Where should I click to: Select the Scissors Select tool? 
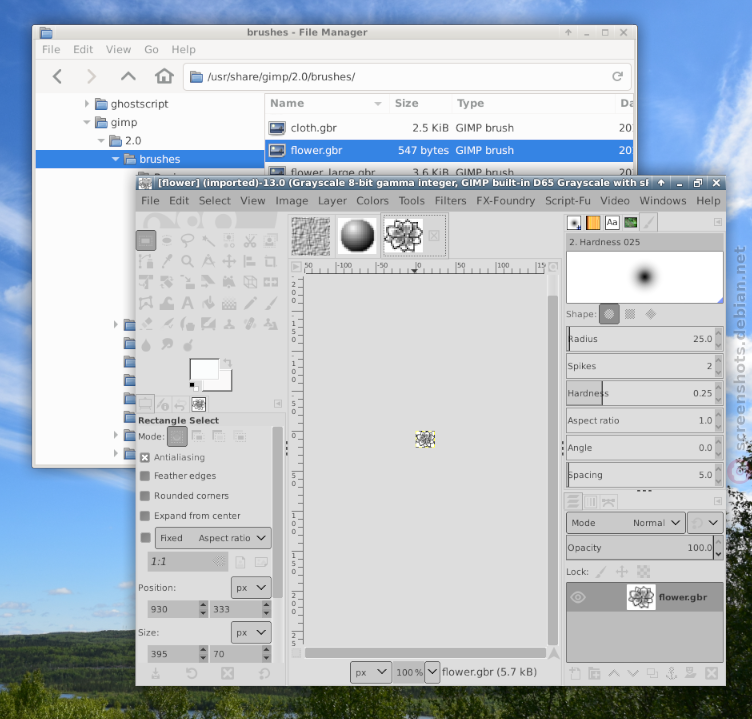pos(250,240)
